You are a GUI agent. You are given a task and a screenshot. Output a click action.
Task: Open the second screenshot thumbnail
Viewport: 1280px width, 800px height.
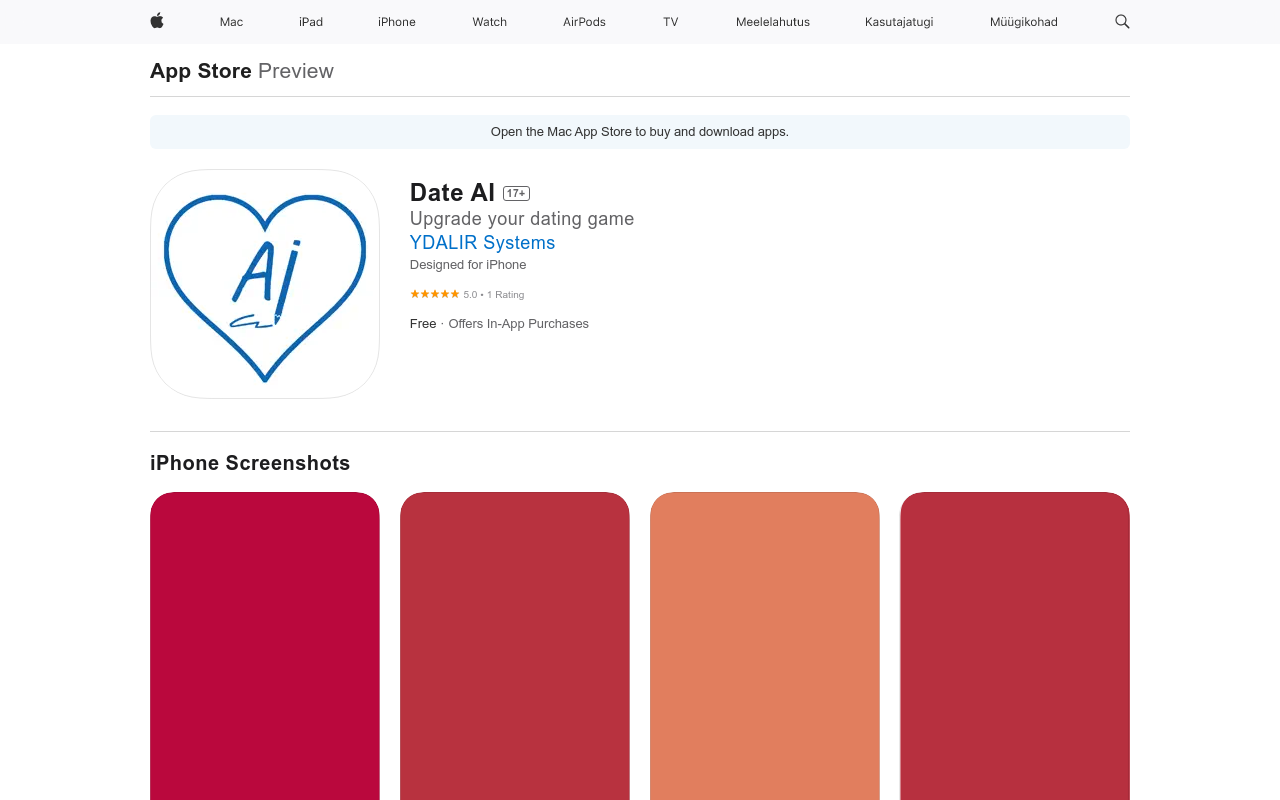click(x=515, y=646)
